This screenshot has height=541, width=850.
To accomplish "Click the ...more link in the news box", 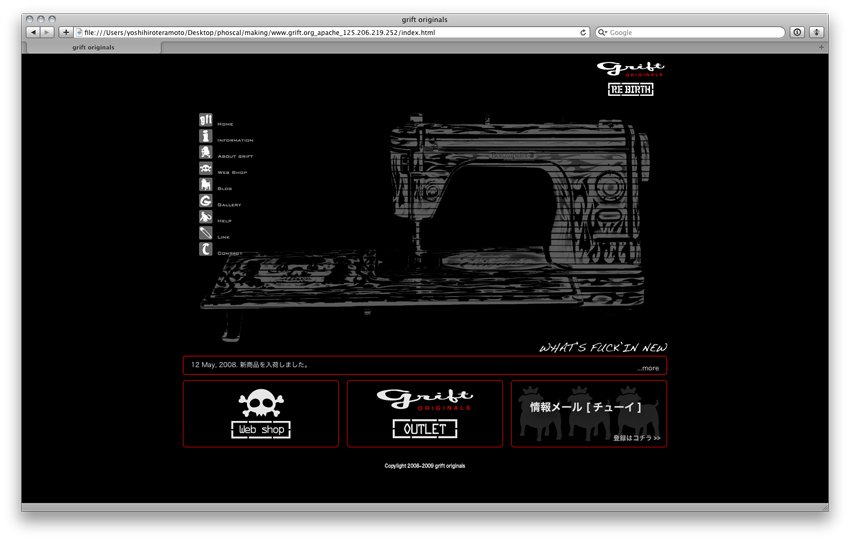I will [x=649, y=368].
